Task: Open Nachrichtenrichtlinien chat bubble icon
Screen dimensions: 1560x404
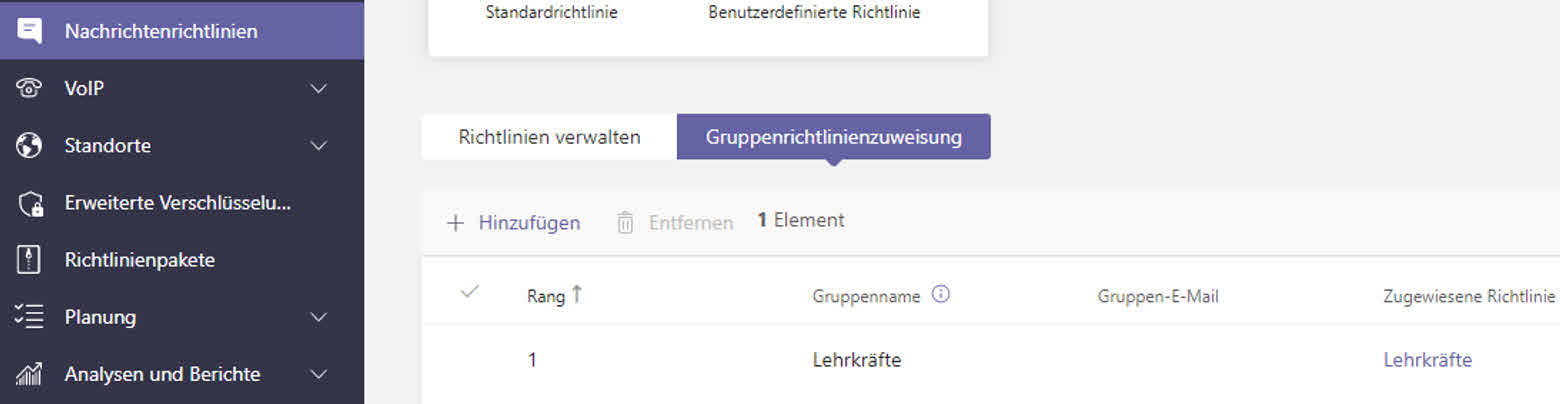Action: (30, 31)
